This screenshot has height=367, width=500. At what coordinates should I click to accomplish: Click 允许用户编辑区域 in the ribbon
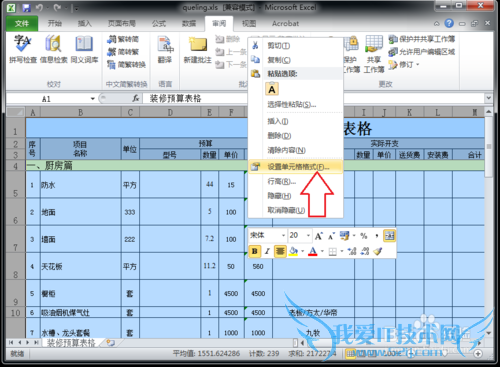(x=422, y=52)
